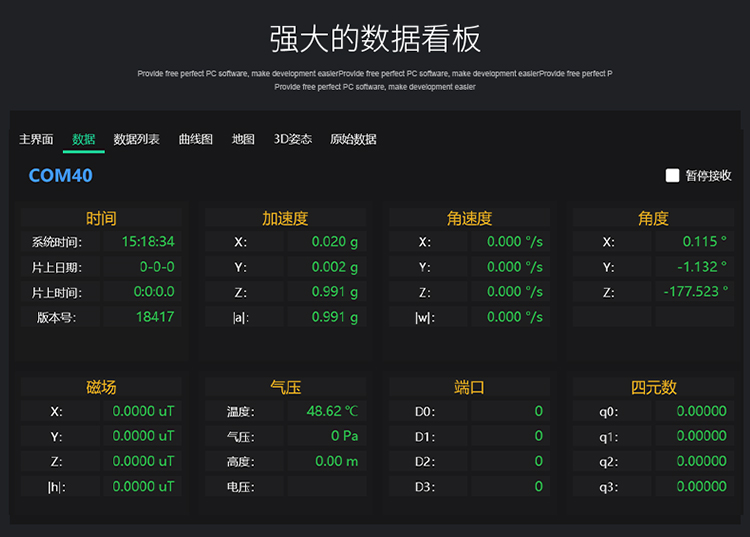This screenshot has width=750, height=537.
Task: Switch to the 地图 tab
Action: (x=243, y=140)
